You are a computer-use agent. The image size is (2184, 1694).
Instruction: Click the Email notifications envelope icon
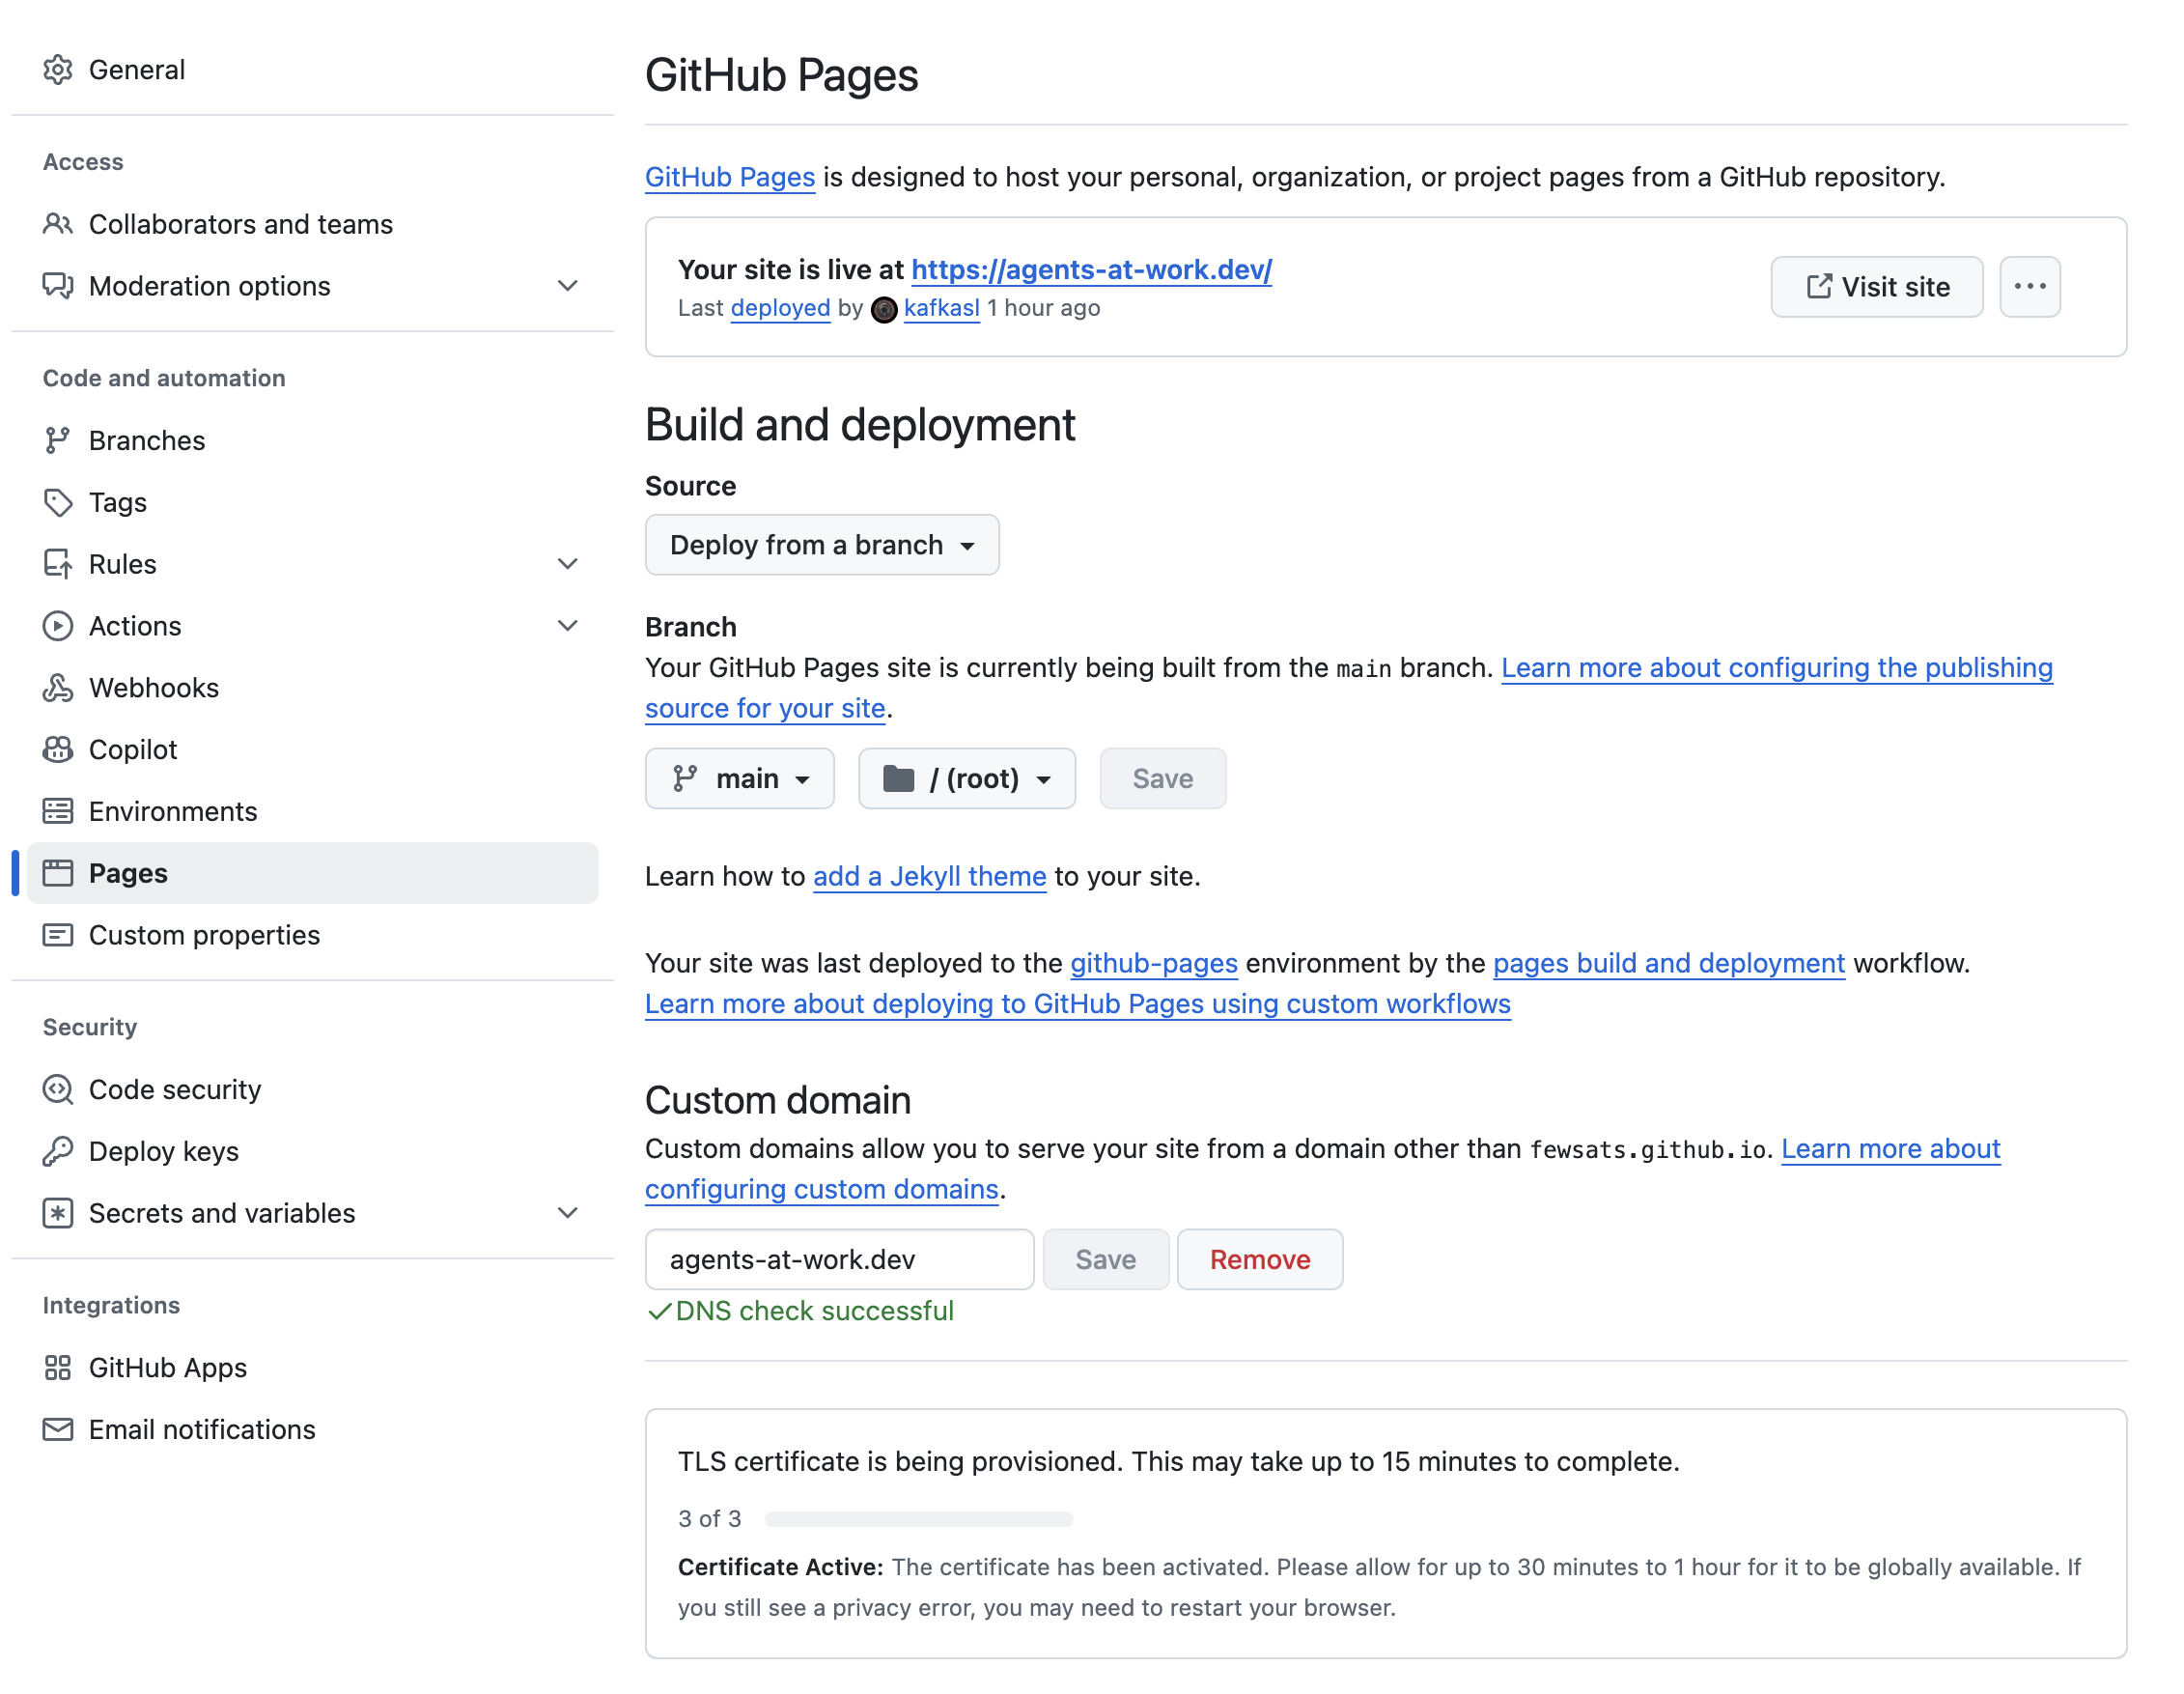58,1429
